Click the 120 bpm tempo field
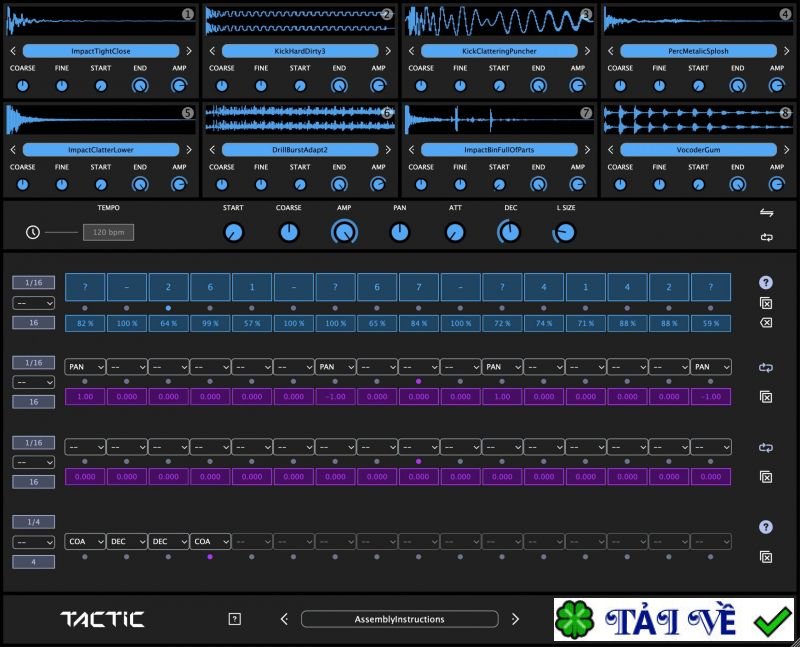800x647 pixels. coord(109,232)
